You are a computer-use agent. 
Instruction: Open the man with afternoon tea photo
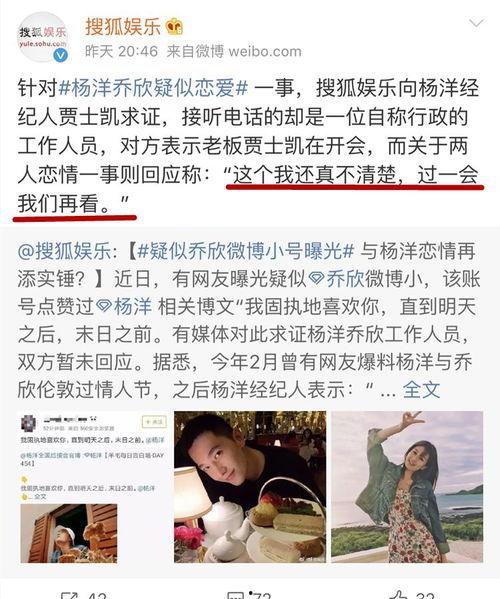(250, 487)
